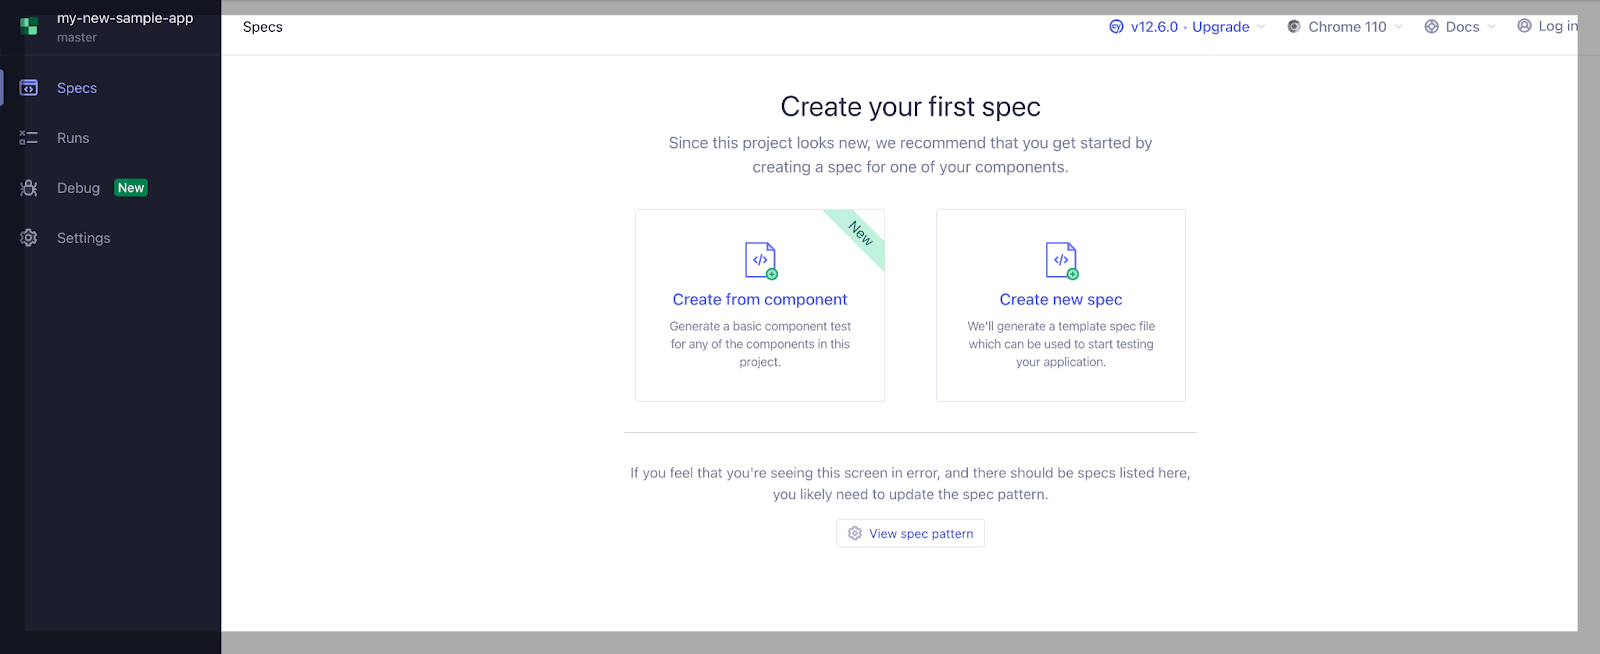
Task: Click the Cypress version logo icon
Action: [1116, 27]
